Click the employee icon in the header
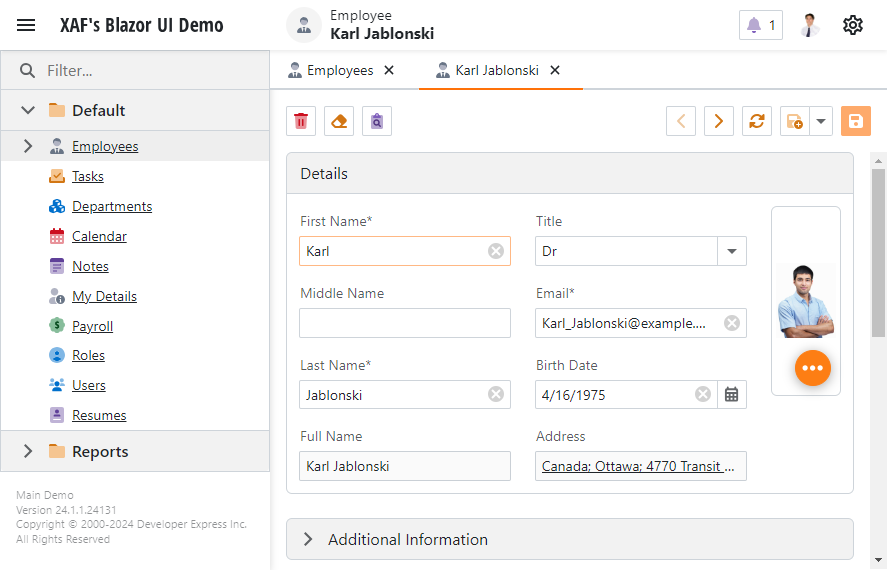 tap(304, 25)
